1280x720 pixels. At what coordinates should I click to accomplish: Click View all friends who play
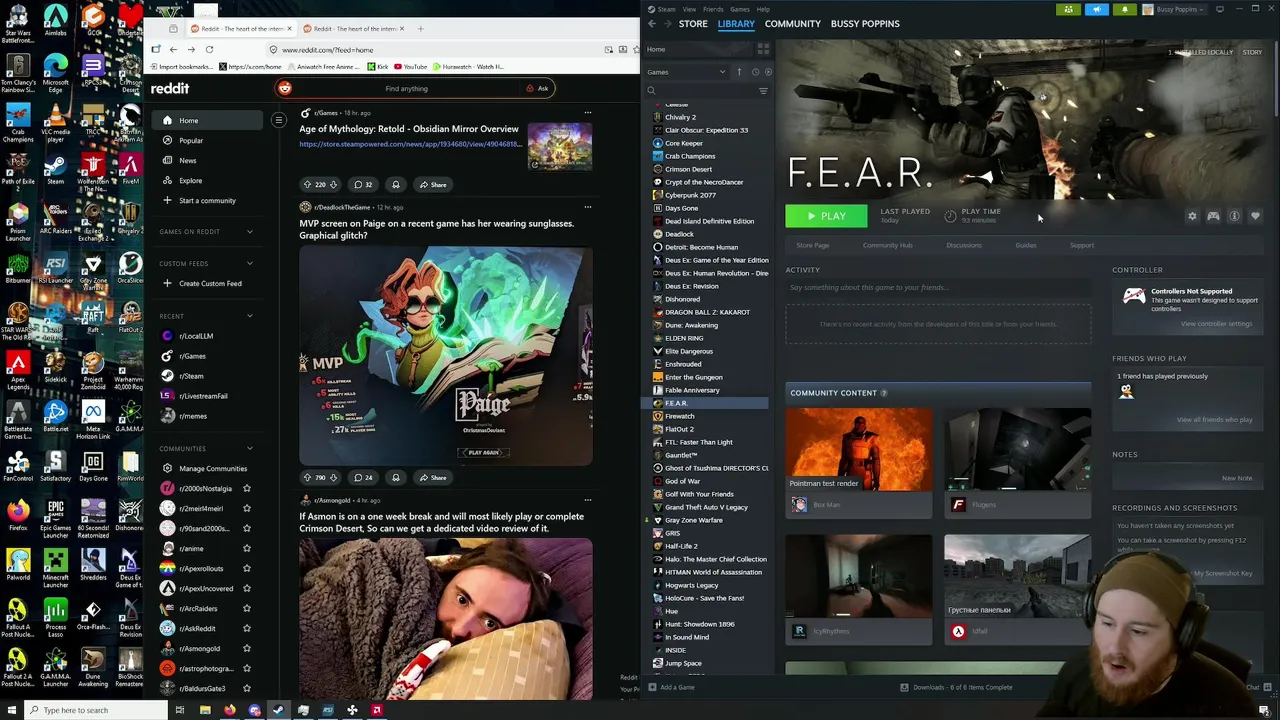[1214, 419]
